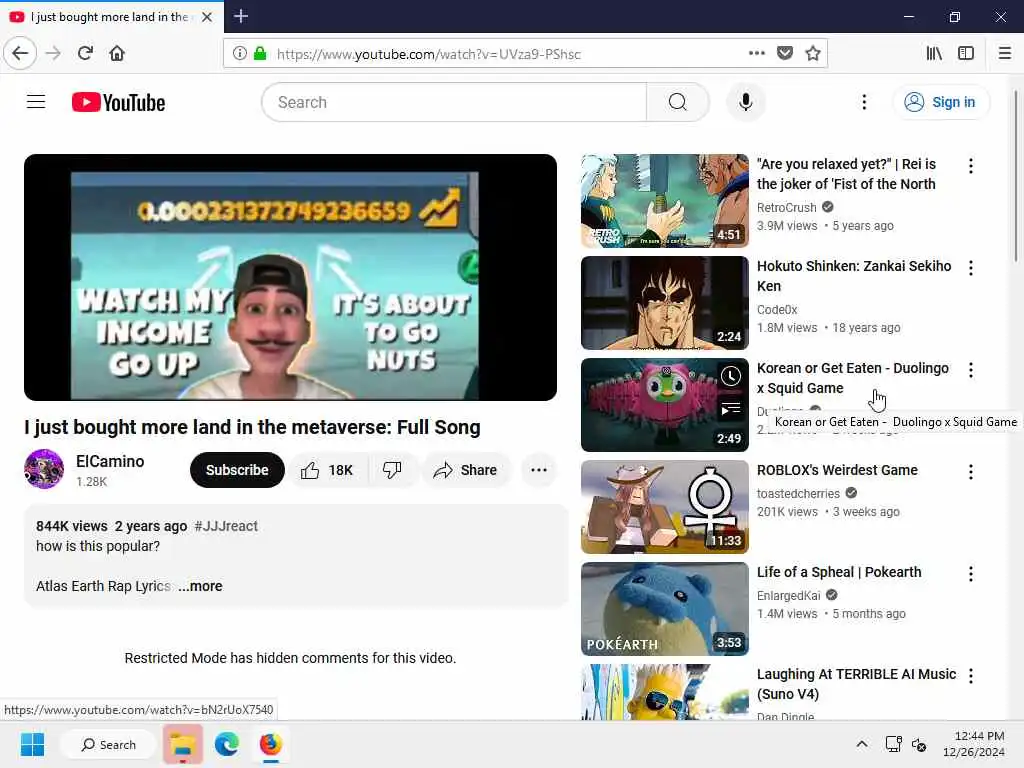Show site information icon in address bar
1024x768 pixels.
coord(240,54)
